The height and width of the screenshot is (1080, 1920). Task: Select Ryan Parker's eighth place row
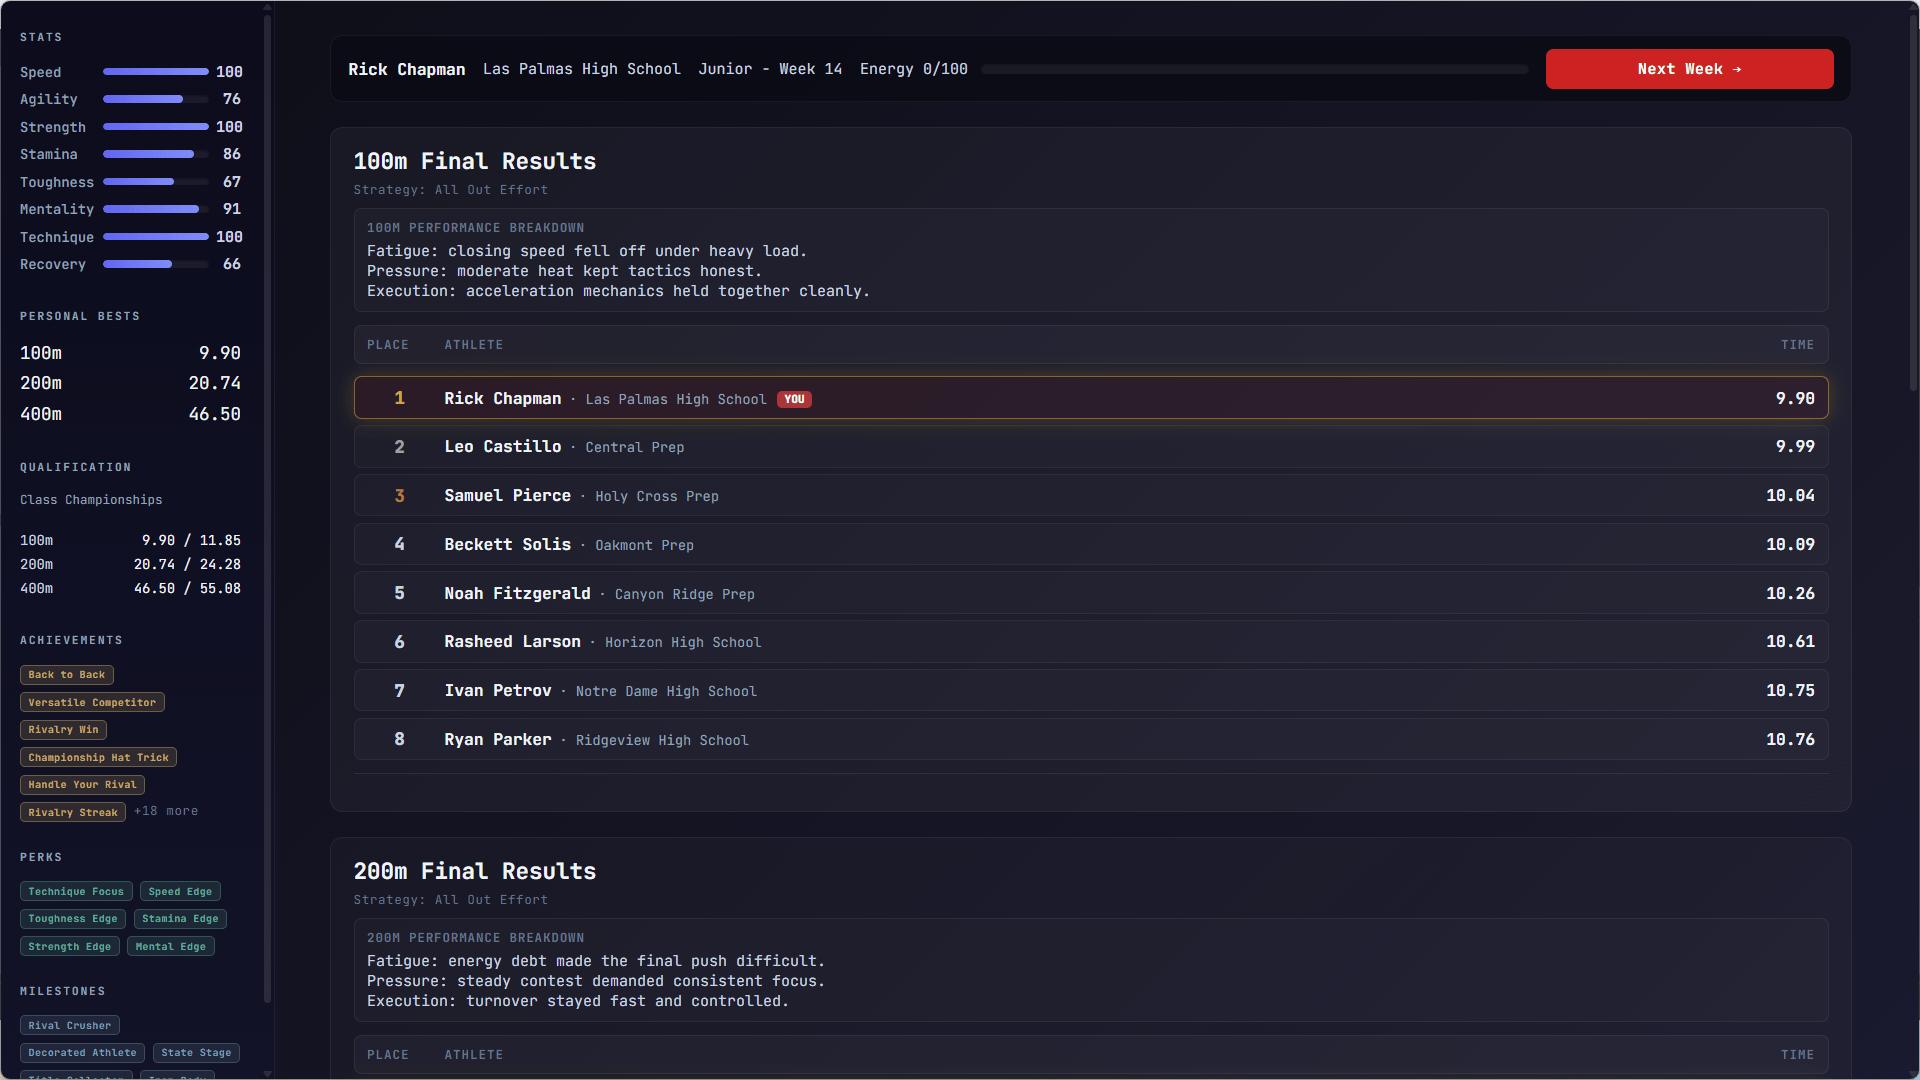point(1090,740)
